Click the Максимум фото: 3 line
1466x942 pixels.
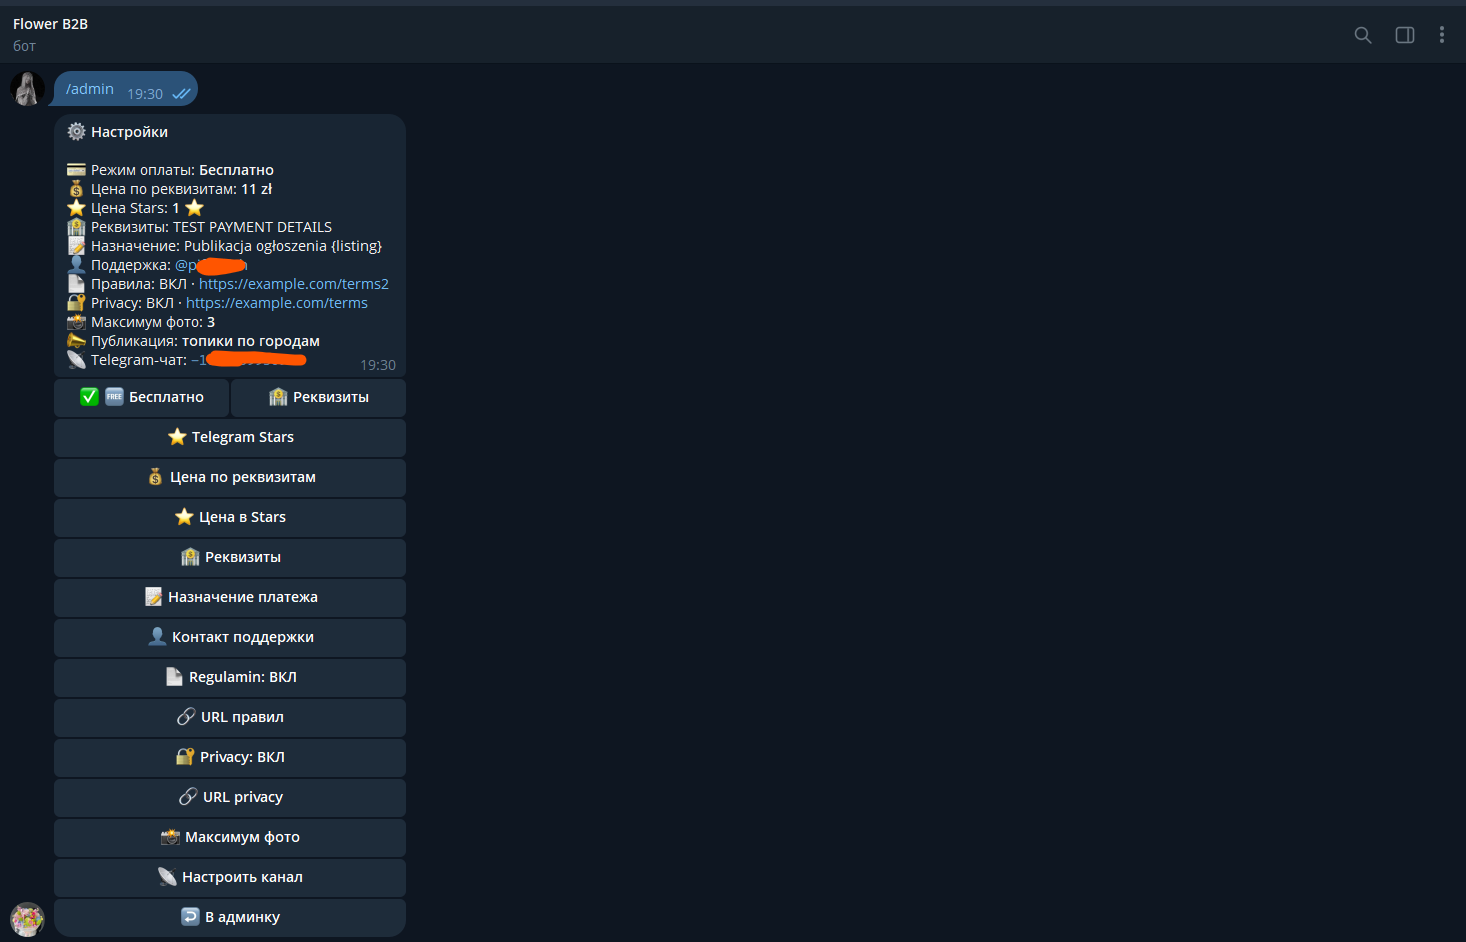click(141, 322)
